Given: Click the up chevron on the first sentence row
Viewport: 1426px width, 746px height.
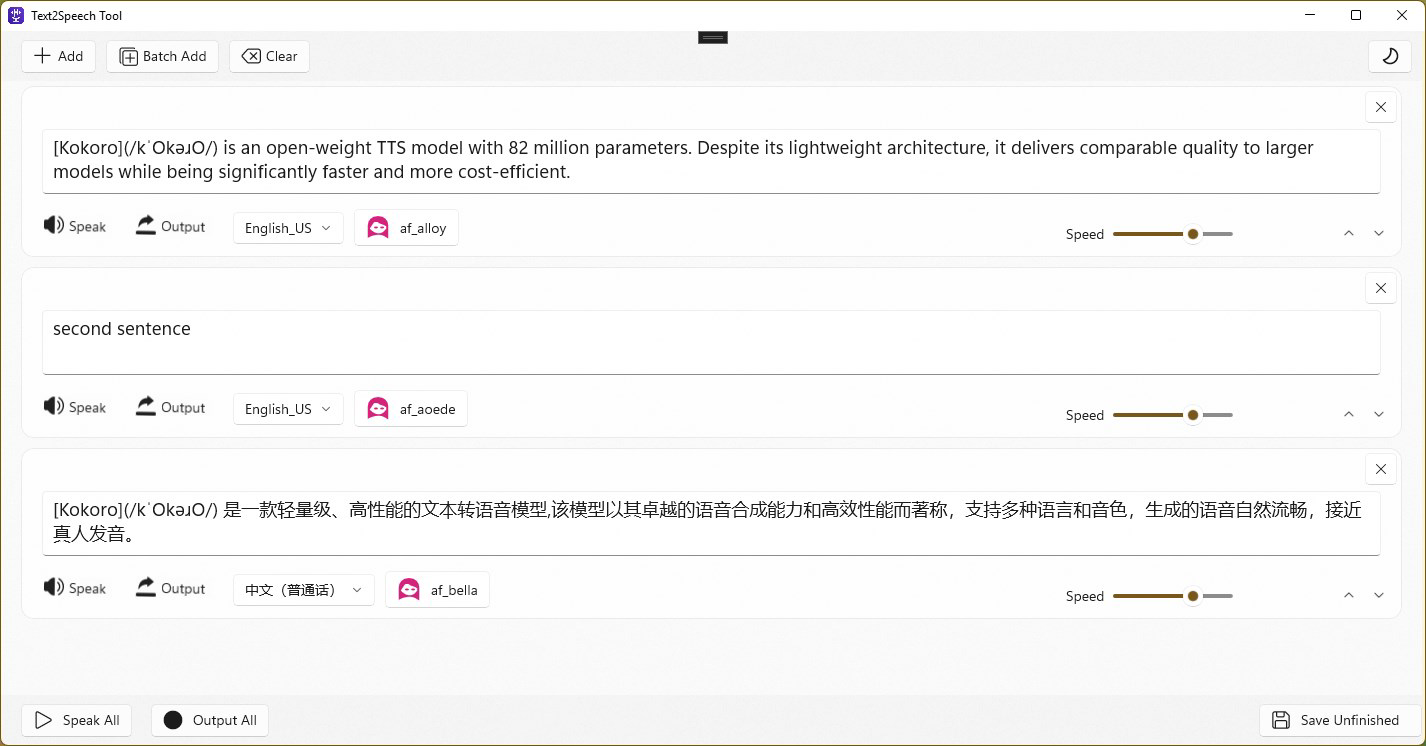Looking at the screenshot, I should click(x=1348, y=232).
